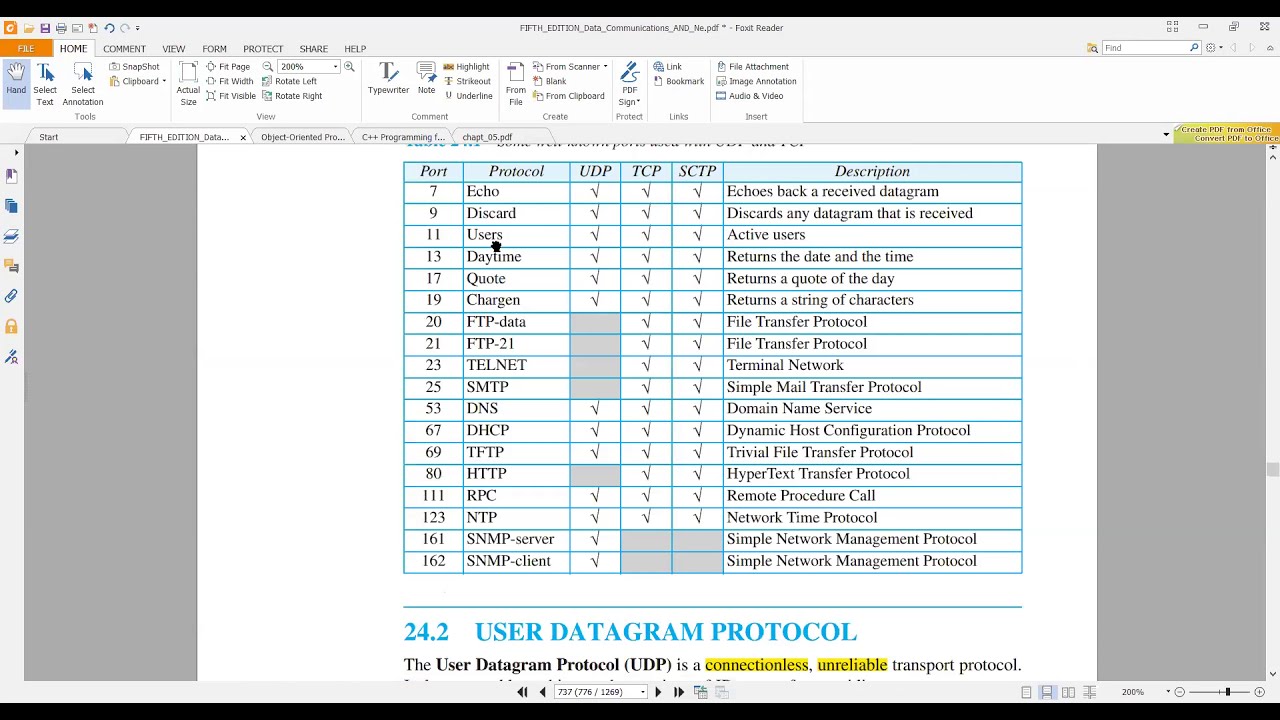Click the Create PDF from Office banner
The width and height of the screenshot is (1280, 720).
pos(1228,134)
